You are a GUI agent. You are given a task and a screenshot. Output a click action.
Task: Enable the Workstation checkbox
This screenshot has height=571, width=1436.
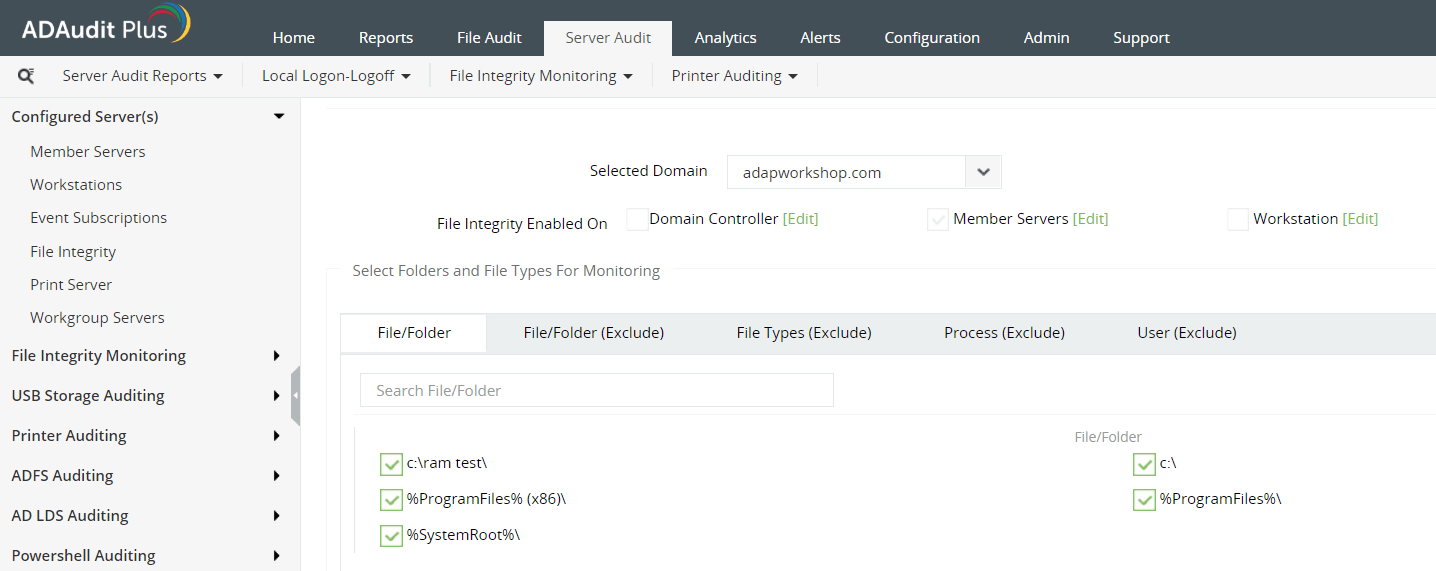tap(1238, 220)
